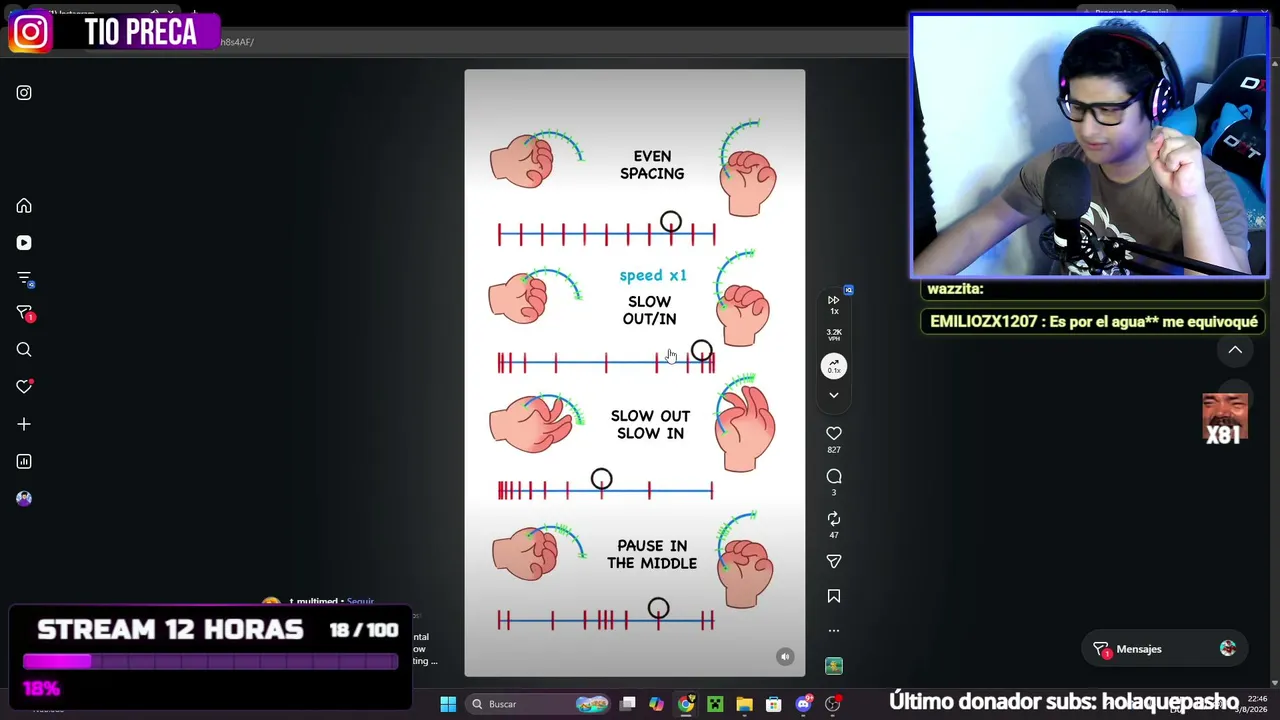Switch to Chrome on the taskbar
The height and width of the screenshot is (720, 1280).
click(685, 704)
